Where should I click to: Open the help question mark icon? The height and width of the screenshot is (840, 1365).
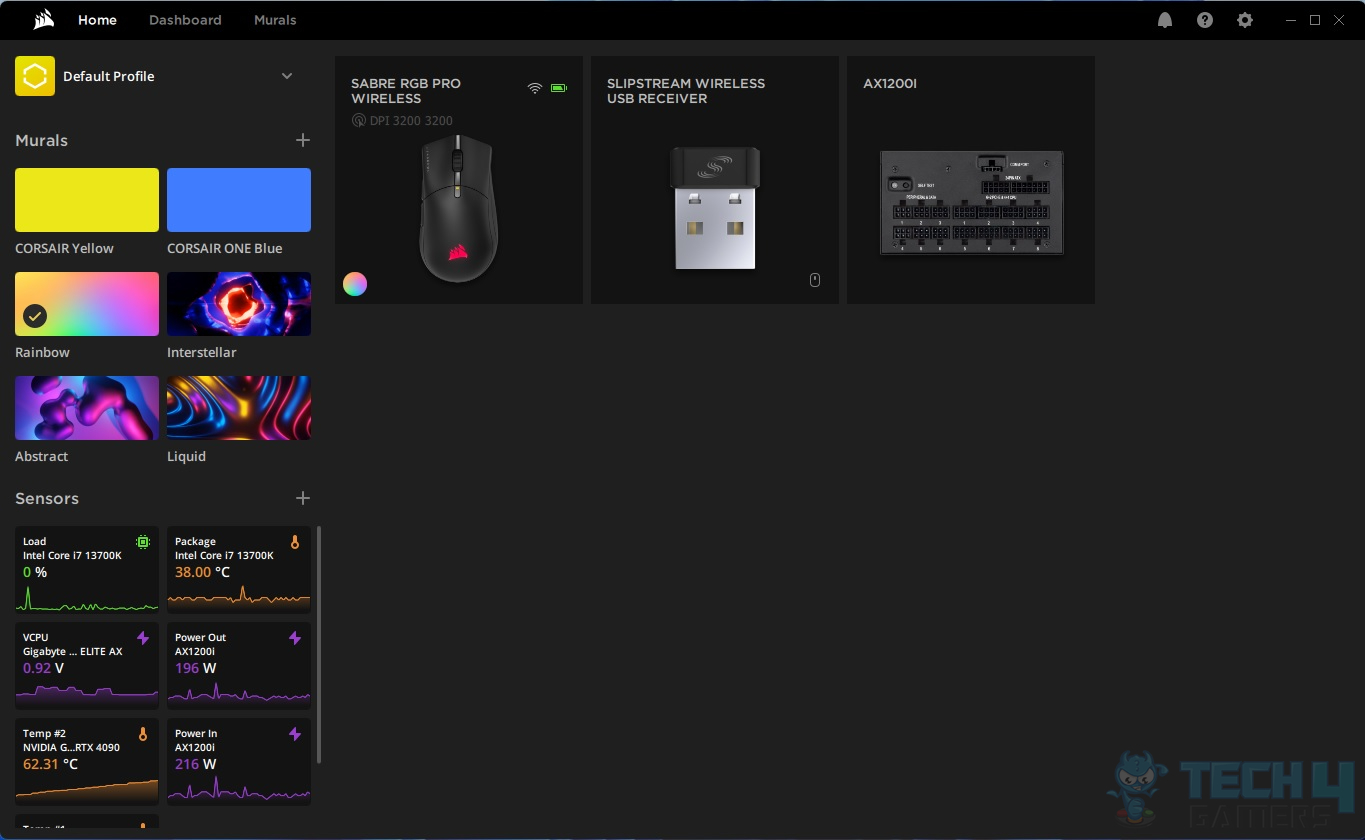(1205, 20)
